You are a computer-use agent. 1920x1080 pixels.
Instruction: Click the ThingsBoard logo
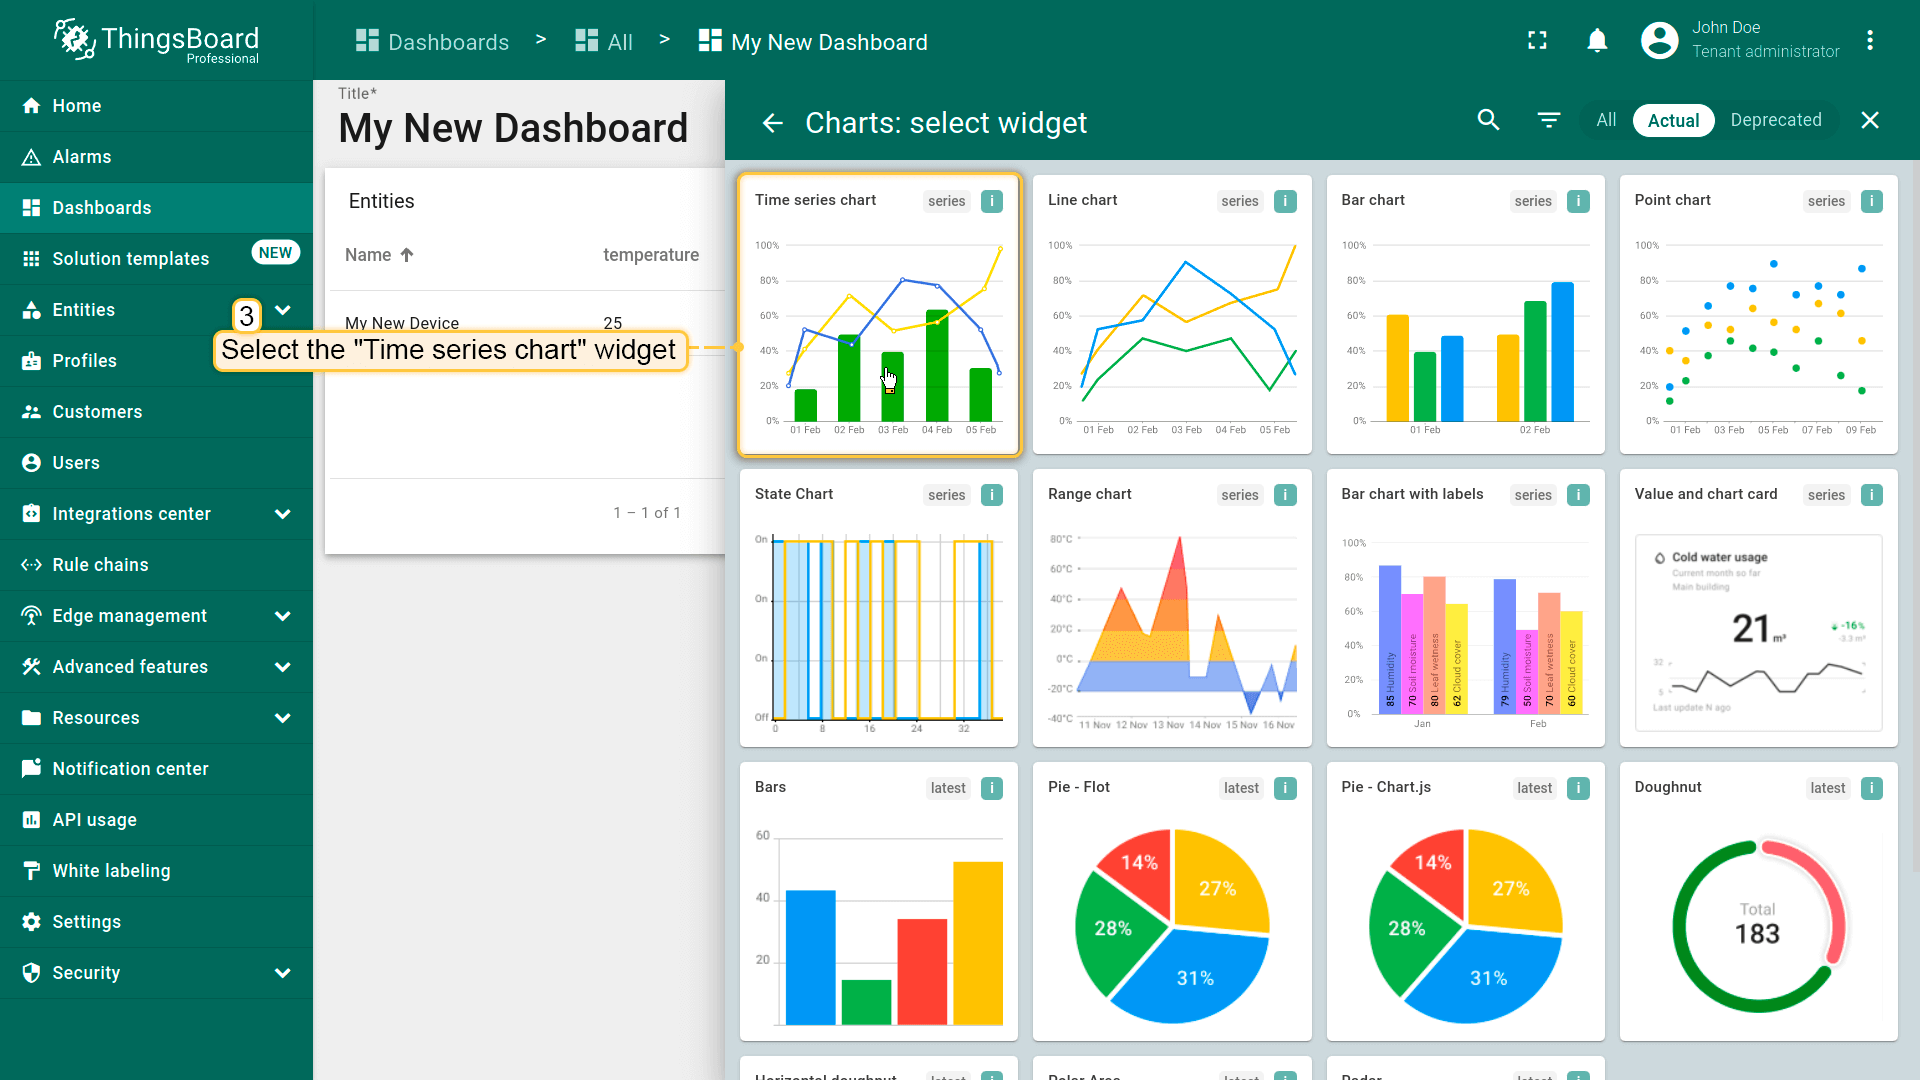pos(156,42)
